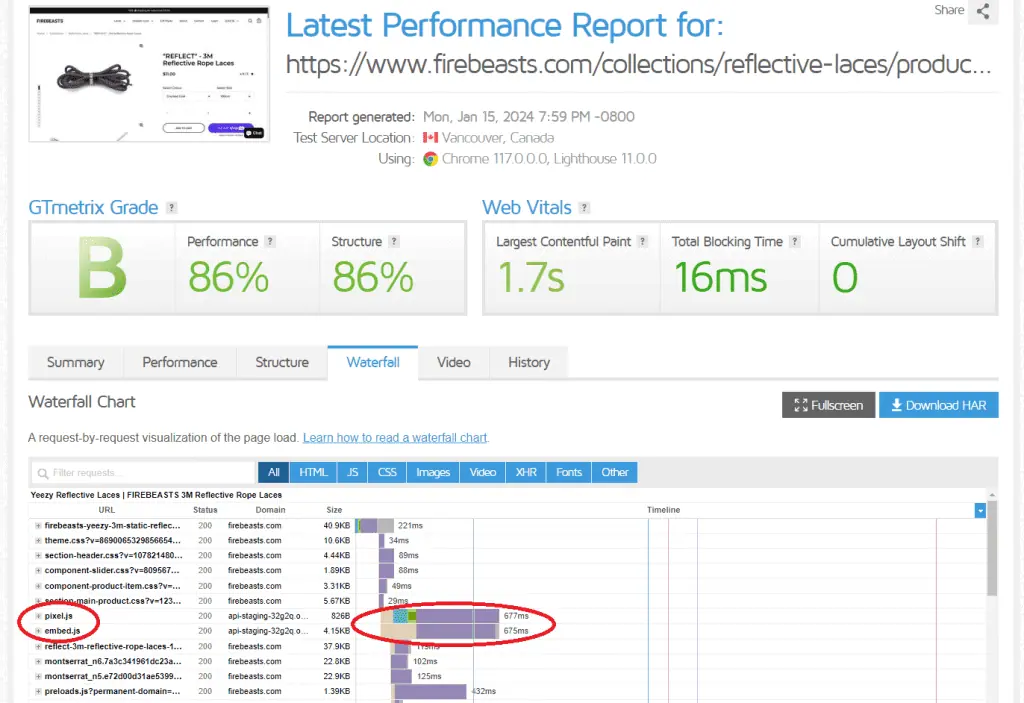The image size is (1024, 703).
Task: Open the GTmetrix Grade help icon
Action: 172,208
